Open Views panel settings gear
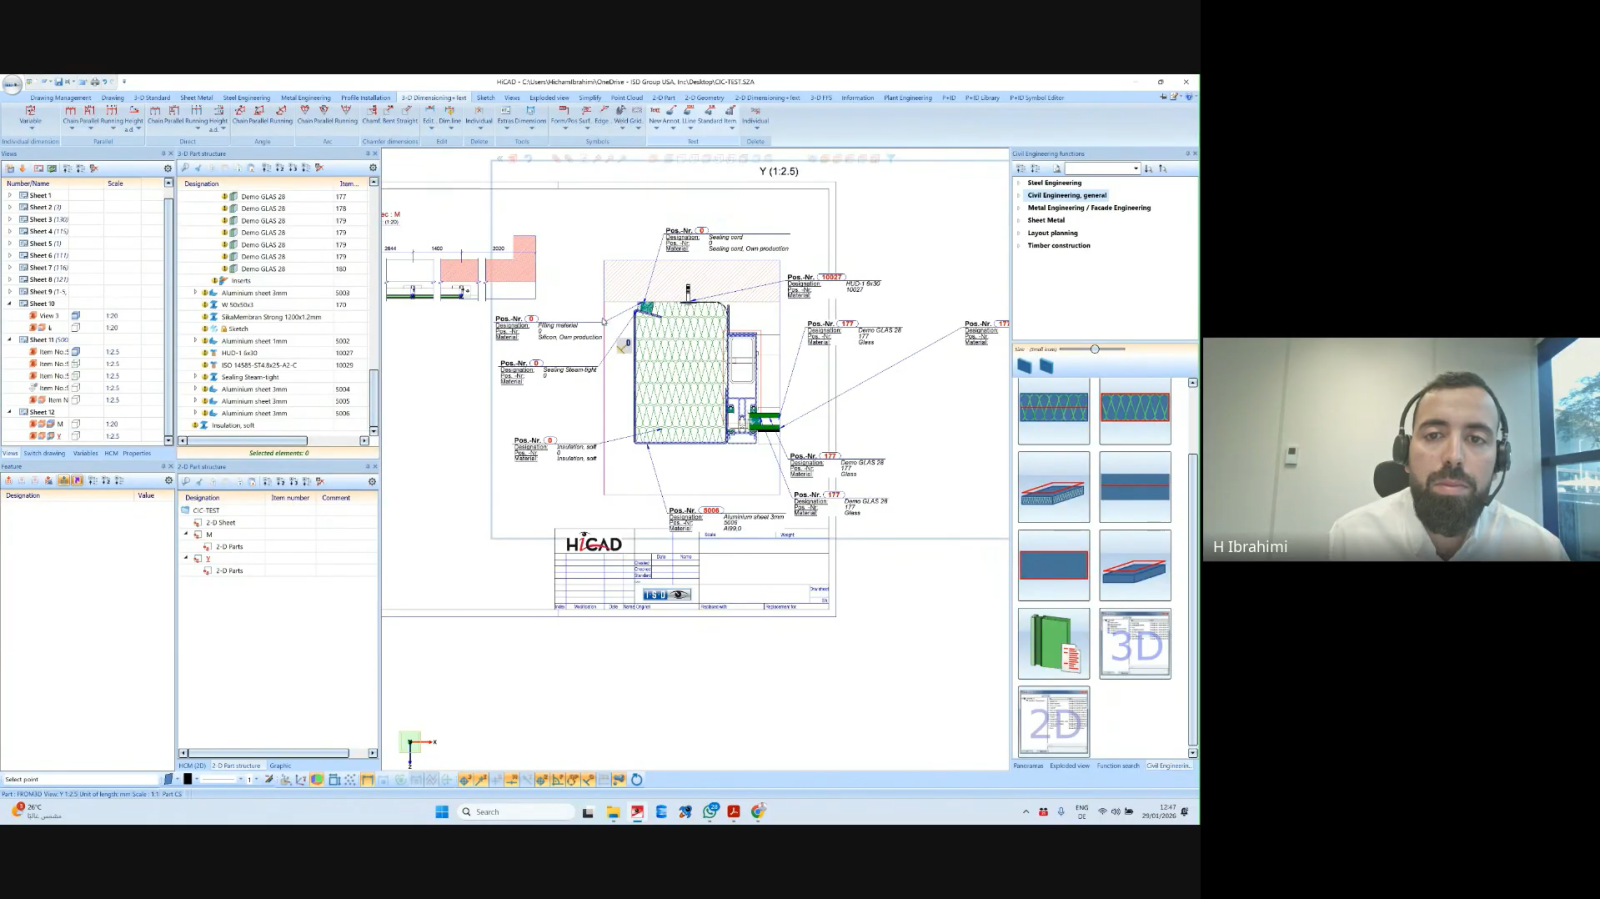The width and height of the screenshot is (1600, 899). [x=168, y=169]
